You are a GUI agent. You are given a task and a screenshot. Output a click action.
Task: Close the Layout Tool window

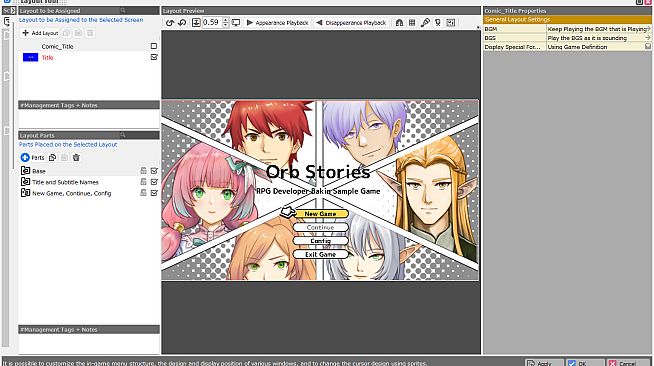point(648,2)
